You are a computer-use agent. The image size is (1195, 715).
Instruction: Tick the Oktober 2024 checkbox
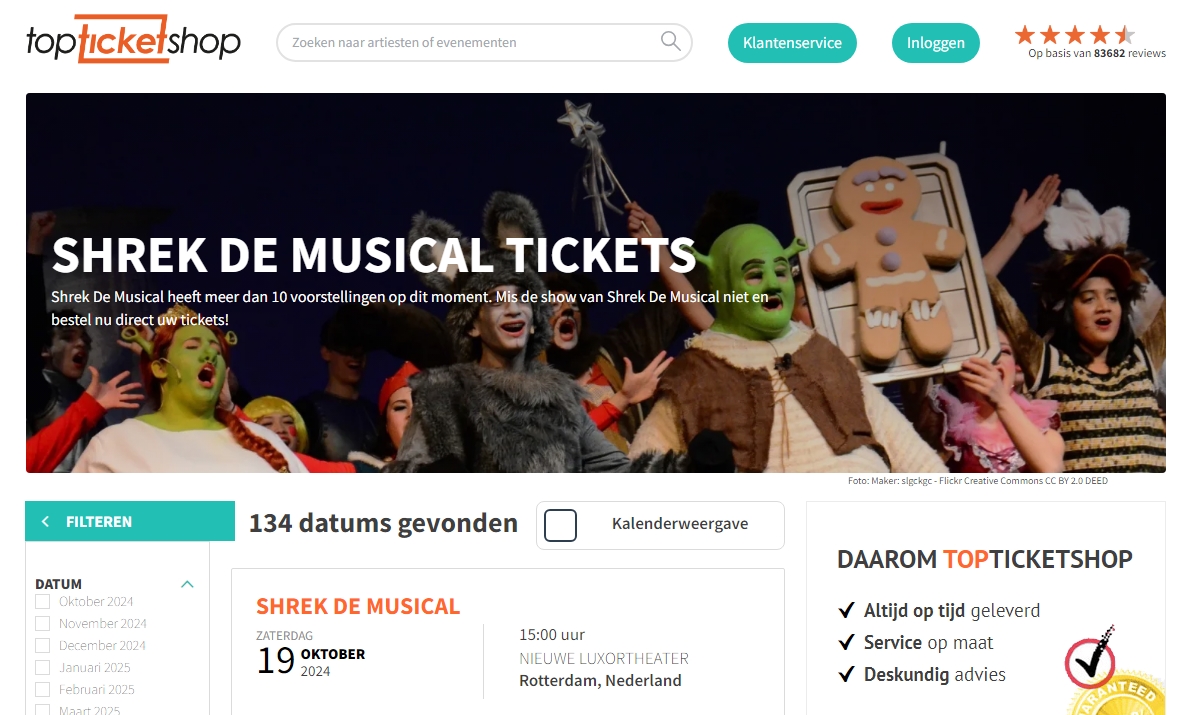43,601
